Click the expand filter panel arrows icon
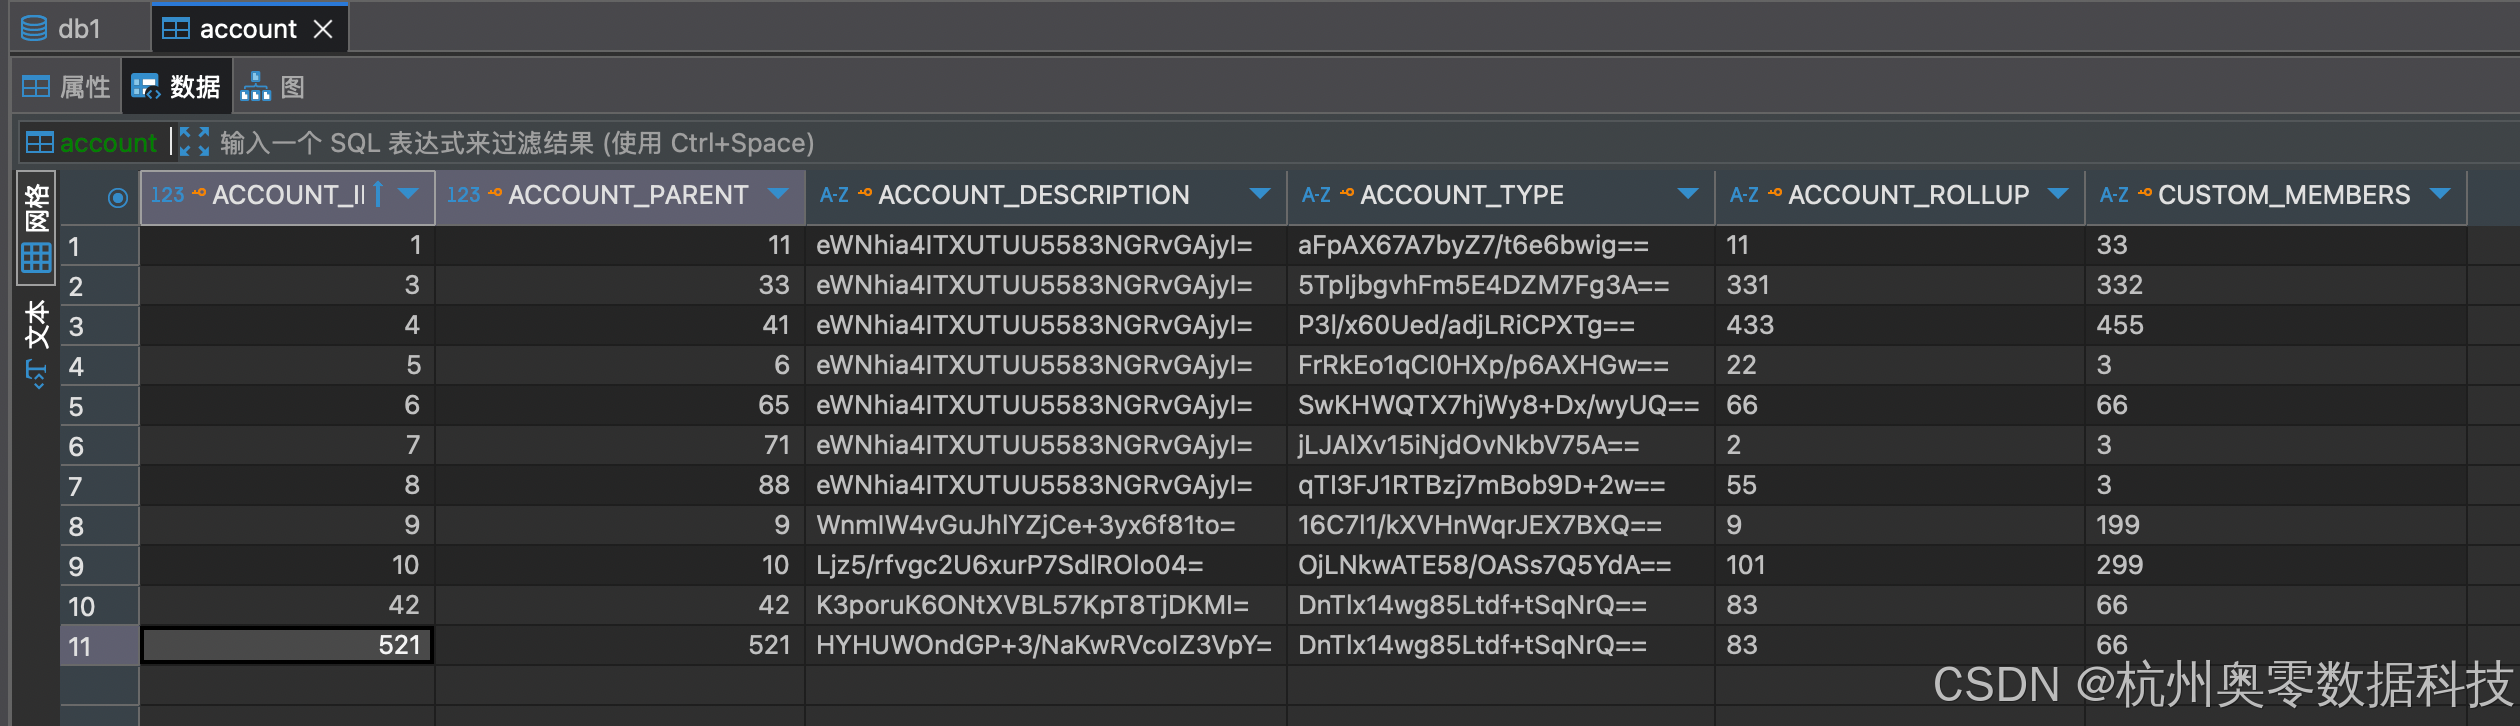2520x726 pixels. tap(194, 142)
